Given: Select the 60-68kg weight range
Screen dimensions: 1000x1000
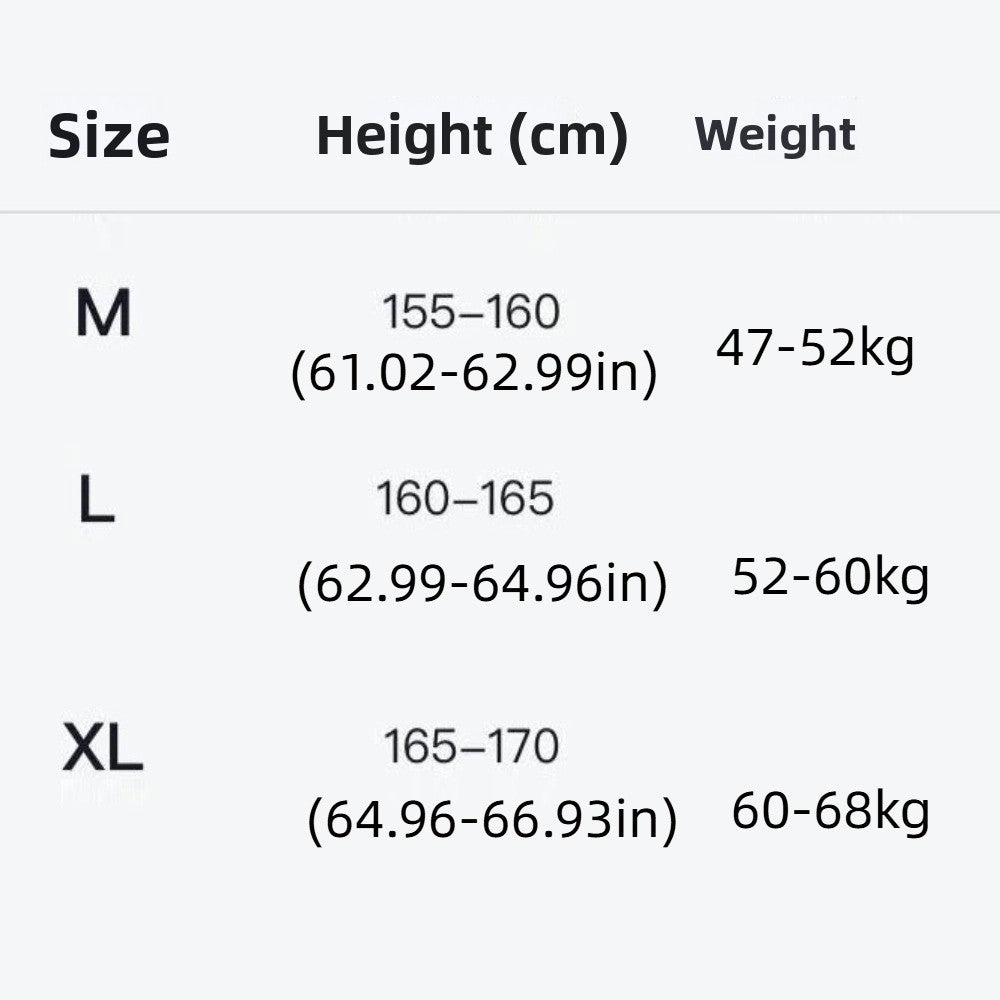Looking at the screenshot, I should (x=831, y=811).
